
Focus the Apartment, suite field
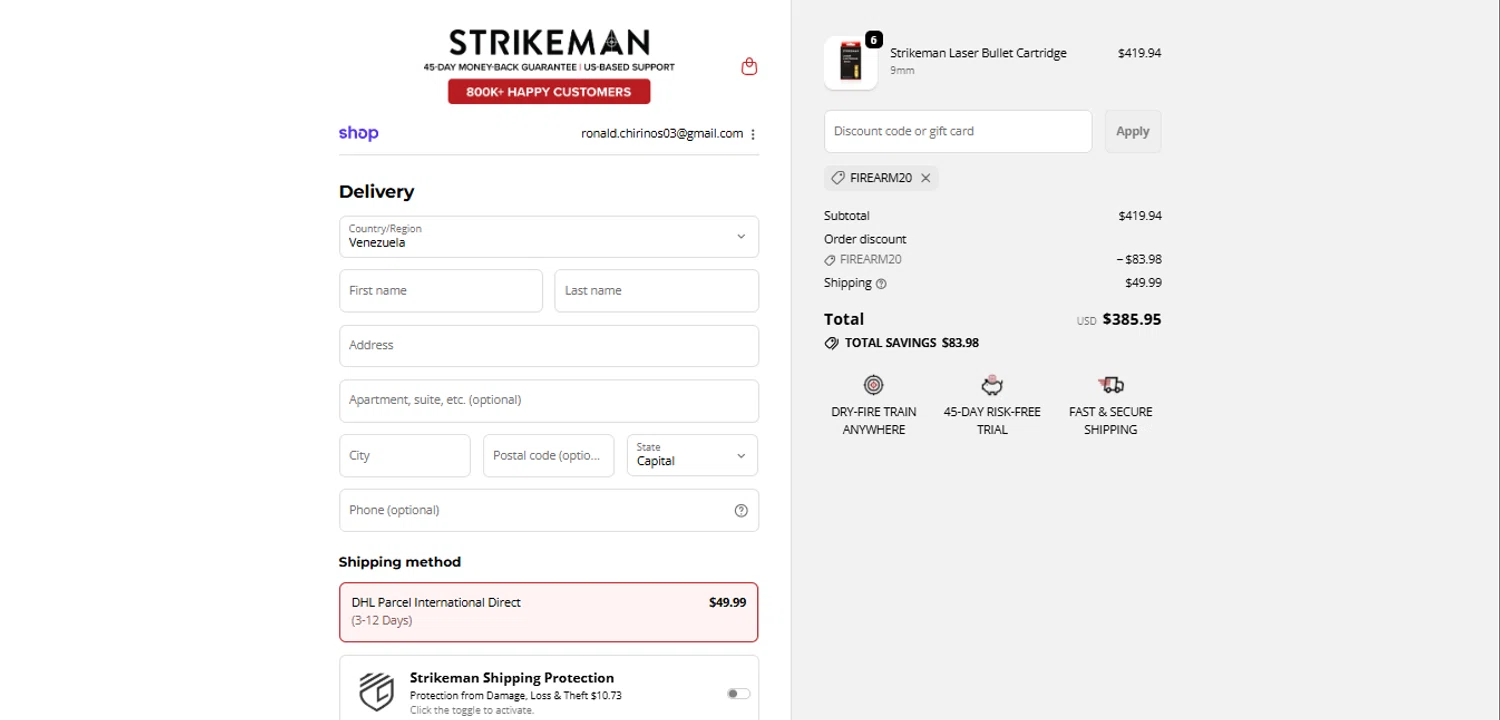point(549,401)
